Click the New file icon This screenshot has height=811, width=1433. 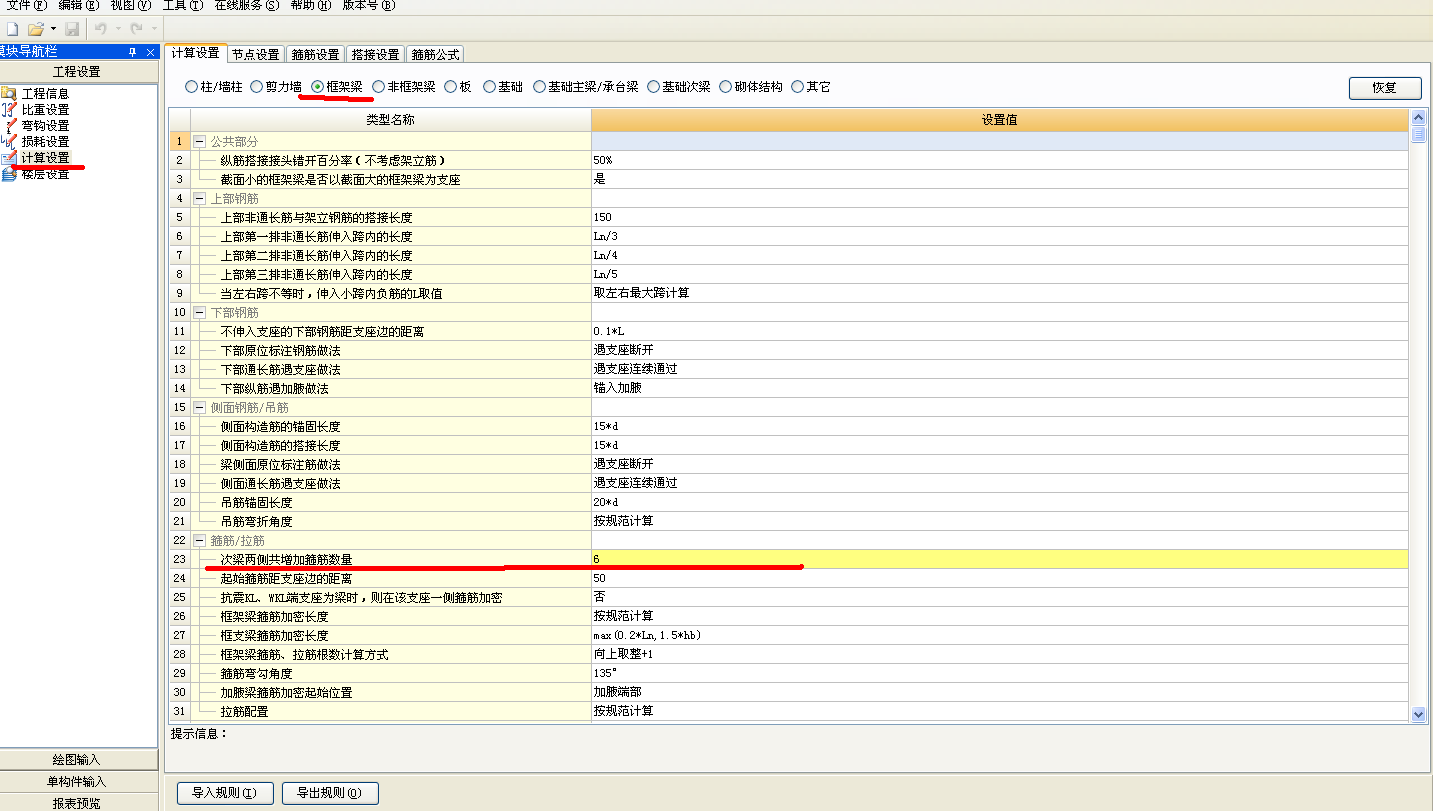(x=12, y=30)
